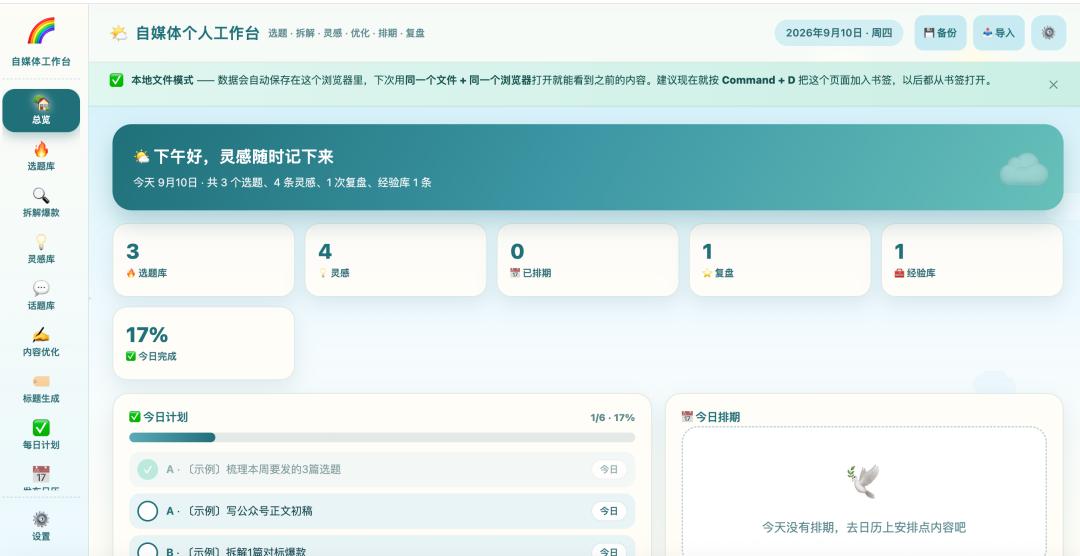The image size is (1080, 556).
Task: Dismiss the 本地文件模式 notice banner
Action: tap(1053, 85)
